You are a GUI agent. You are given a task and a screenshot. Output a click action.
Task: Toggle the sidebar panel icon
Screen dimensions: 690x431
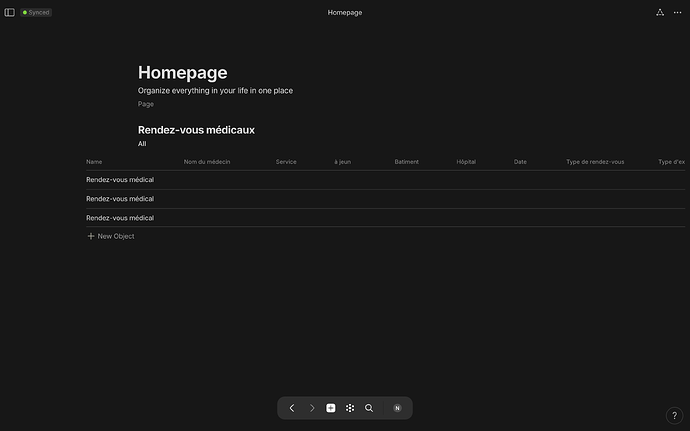(x=9, y=12)
